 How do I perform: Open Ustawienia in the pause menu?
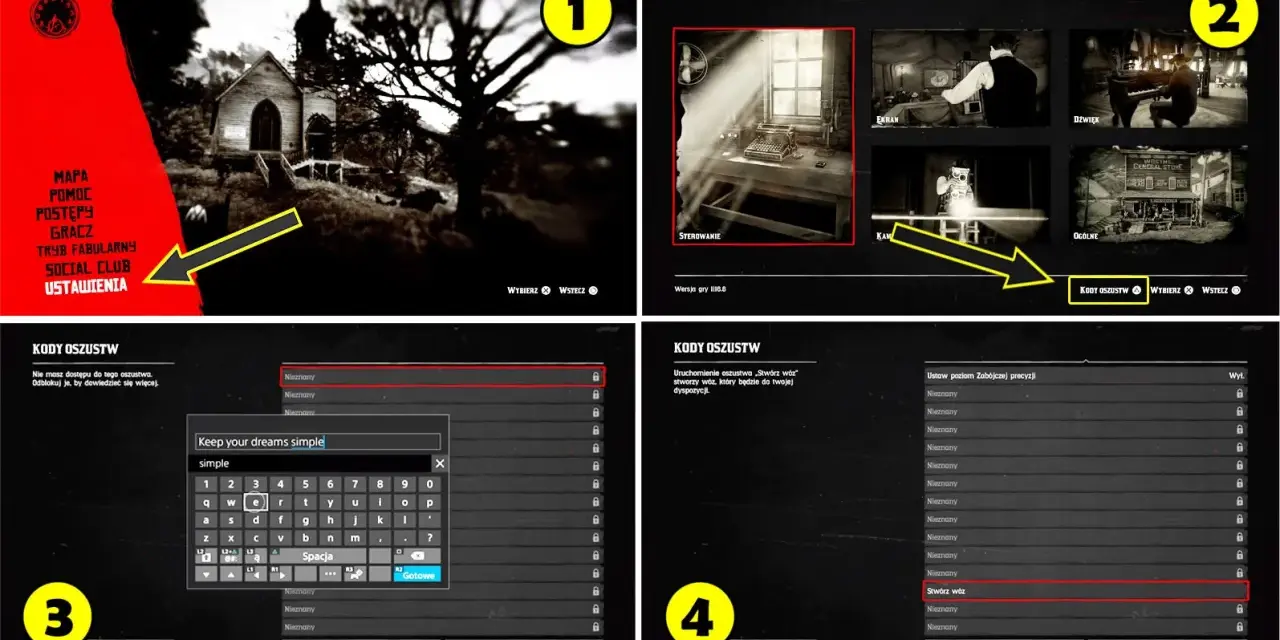86,287
